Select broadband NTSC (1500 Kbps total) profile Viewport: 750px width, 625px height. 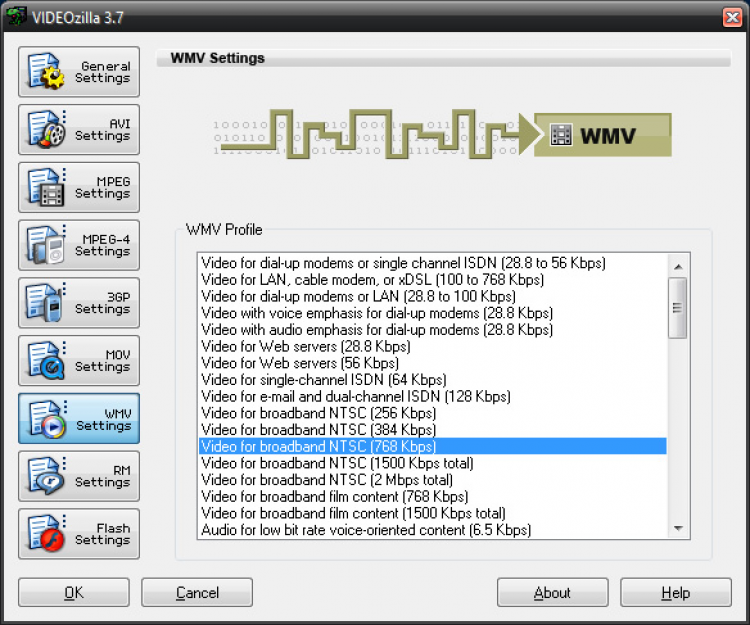432,463
